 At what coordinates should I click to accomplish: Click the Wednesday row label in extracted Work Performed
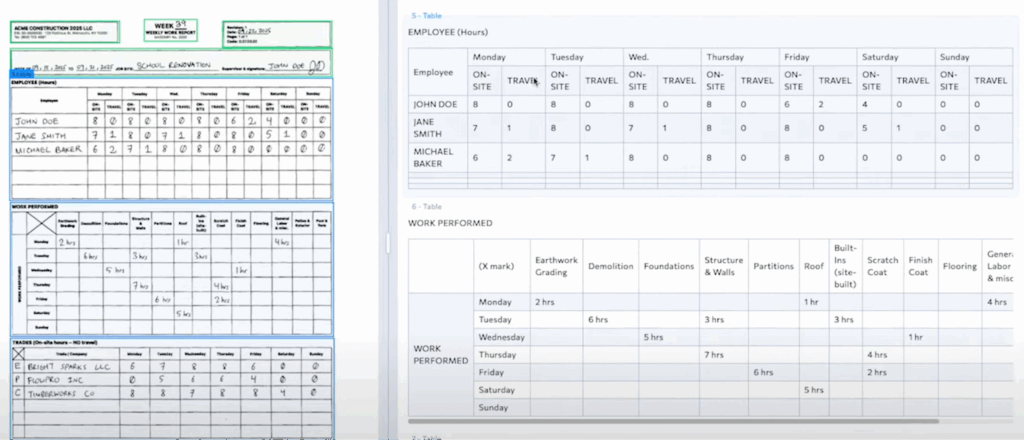tap(502, 337)
